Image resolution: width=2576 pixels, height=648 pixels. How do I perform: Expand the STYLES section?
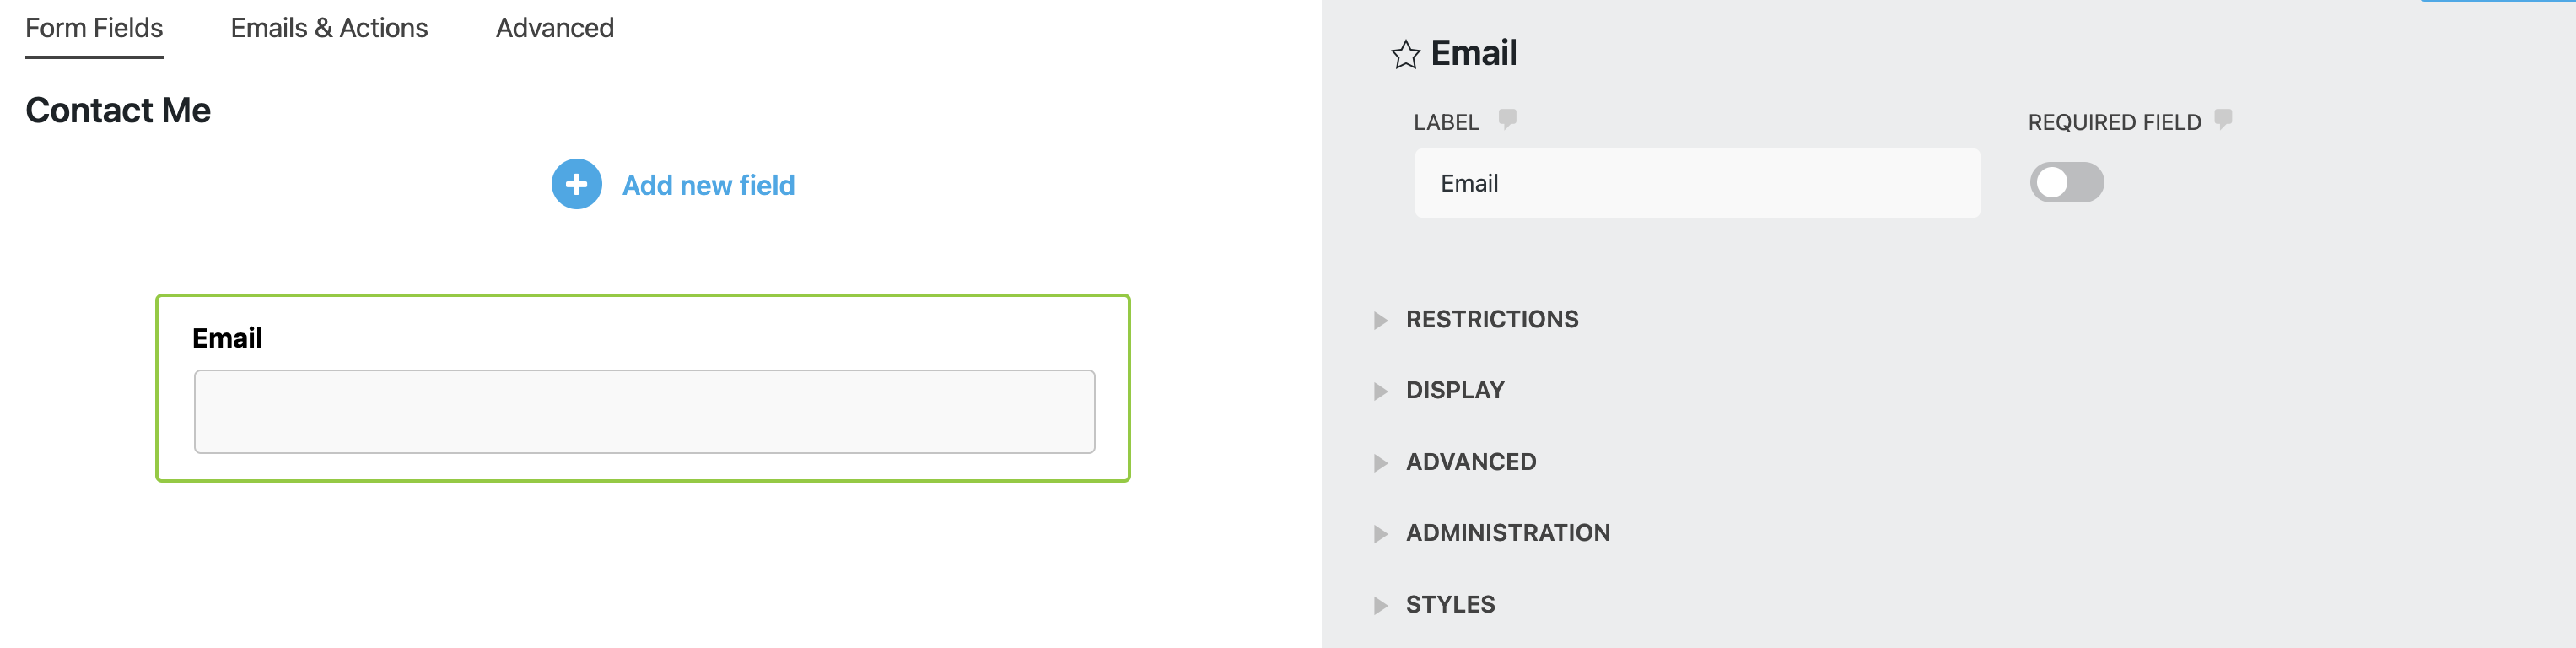point(1450,604)
